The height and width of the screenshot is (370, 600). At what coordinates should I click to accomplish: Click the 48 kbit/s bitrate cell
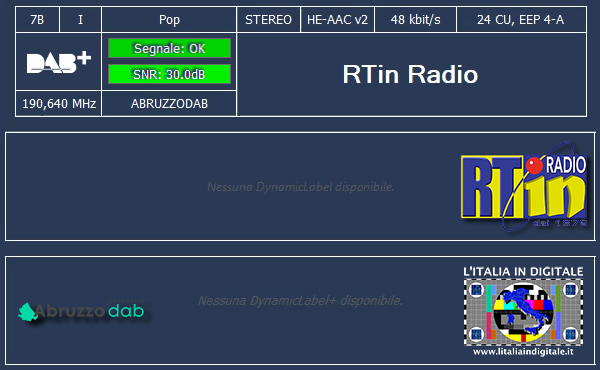416,20
